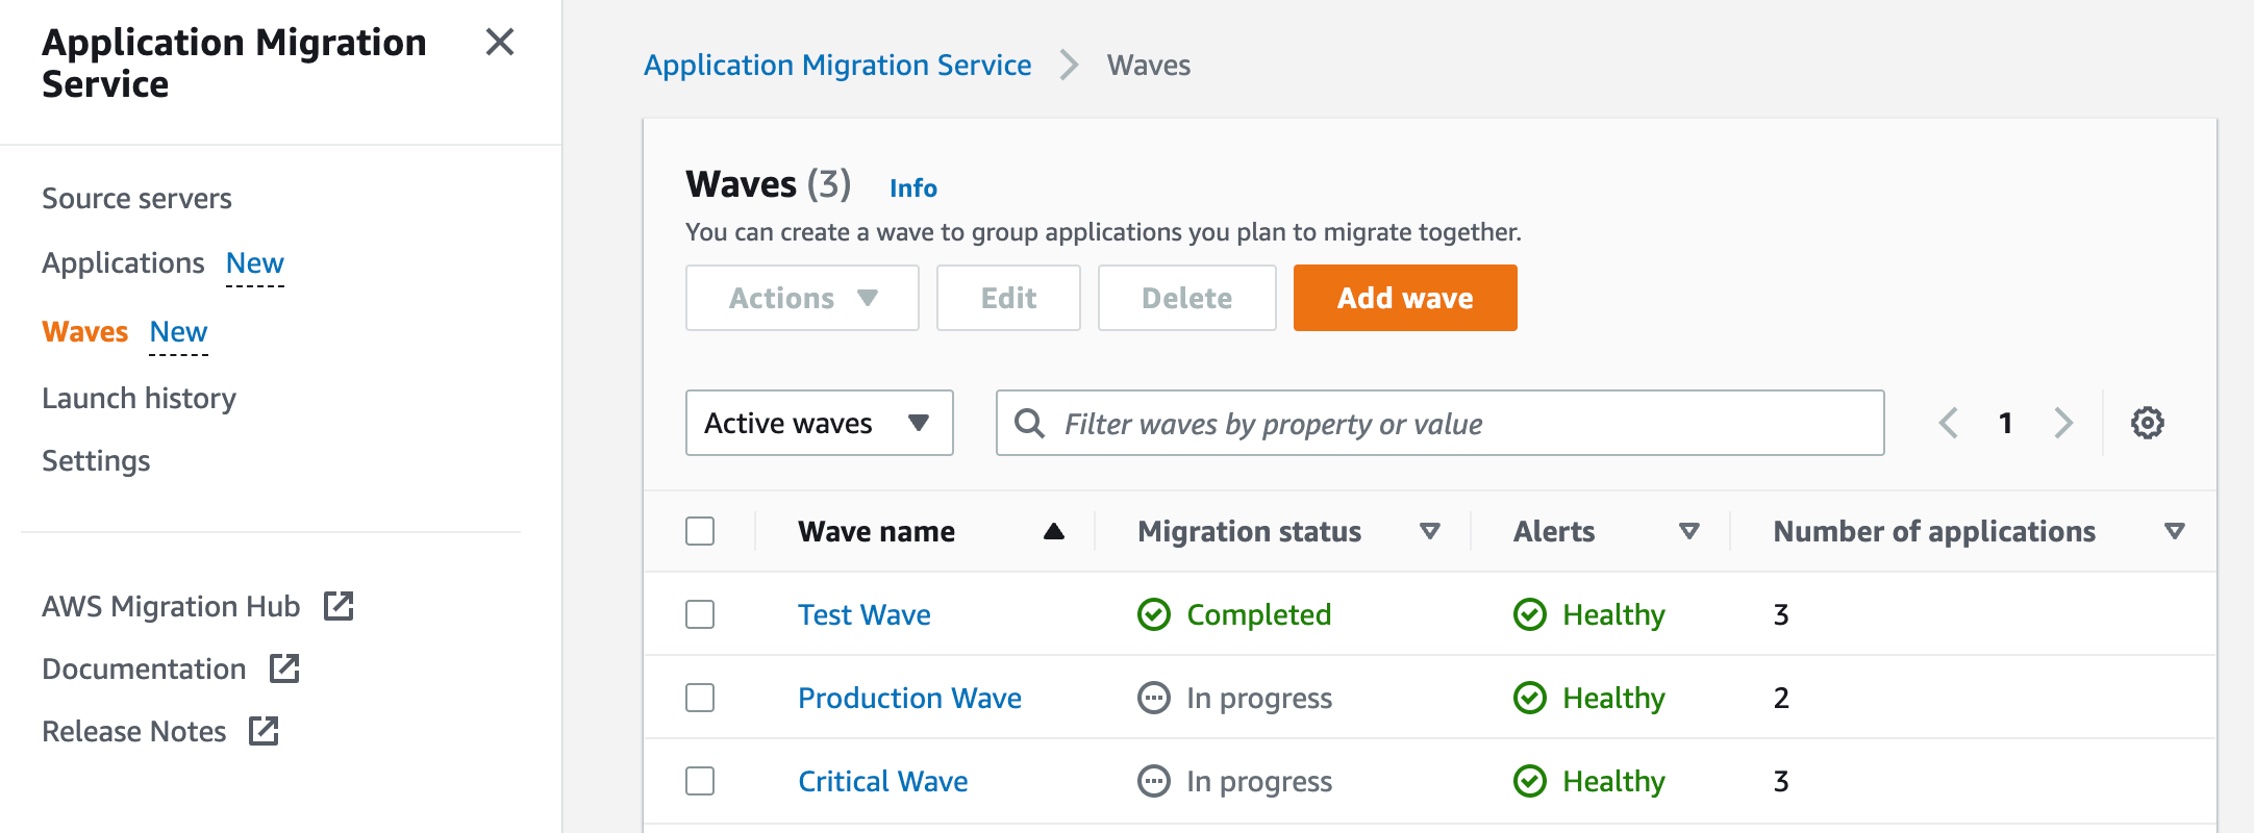Go to previous page of waves
The image size is (2254, 833).
[1948, 423]
